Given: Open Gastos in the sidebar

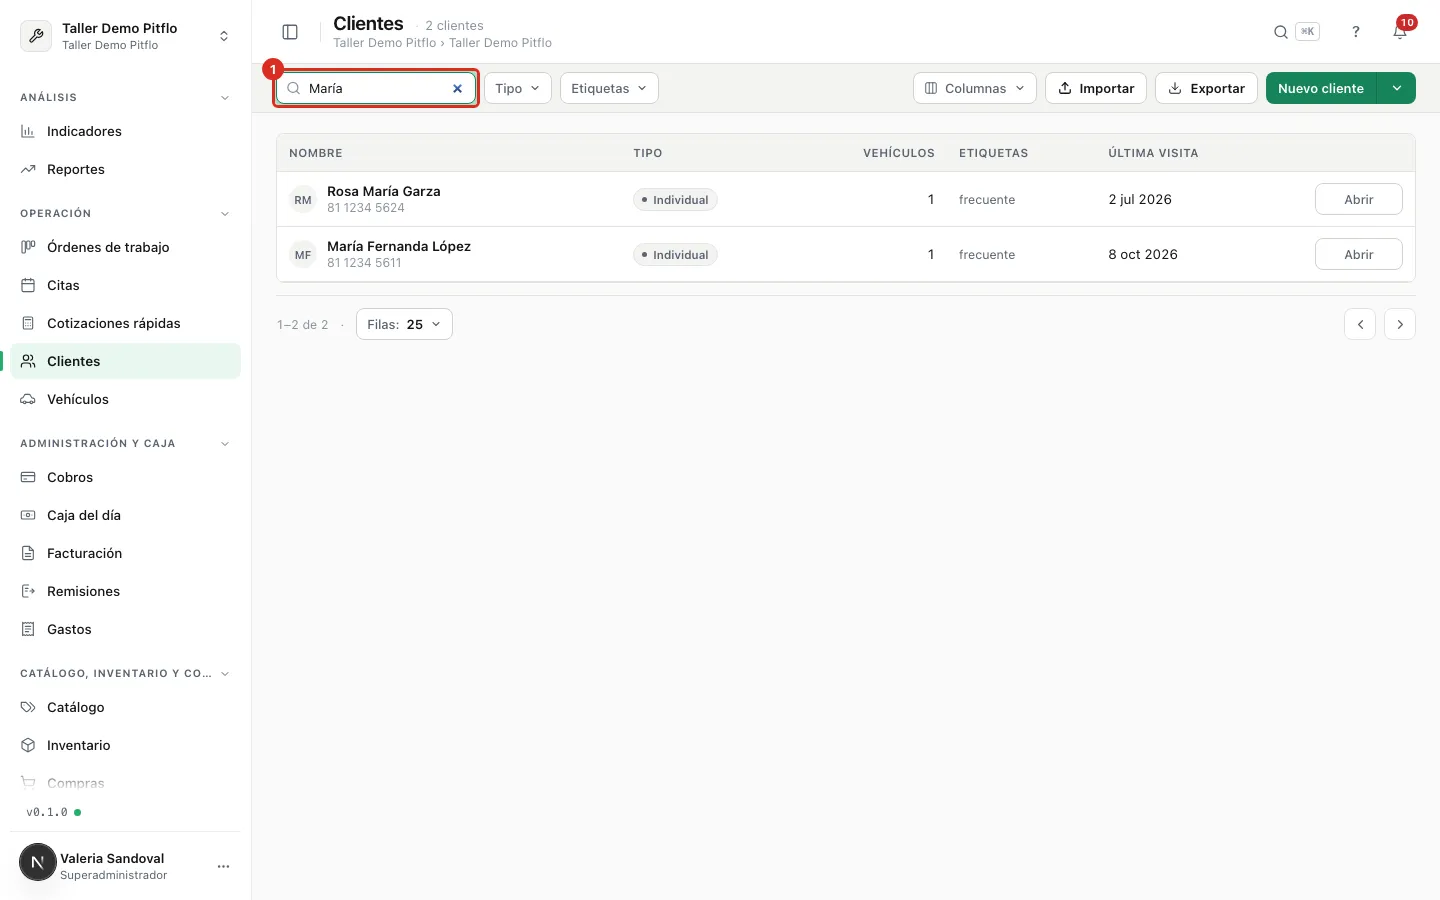Looking at the screenshot, I should (126, 629).
